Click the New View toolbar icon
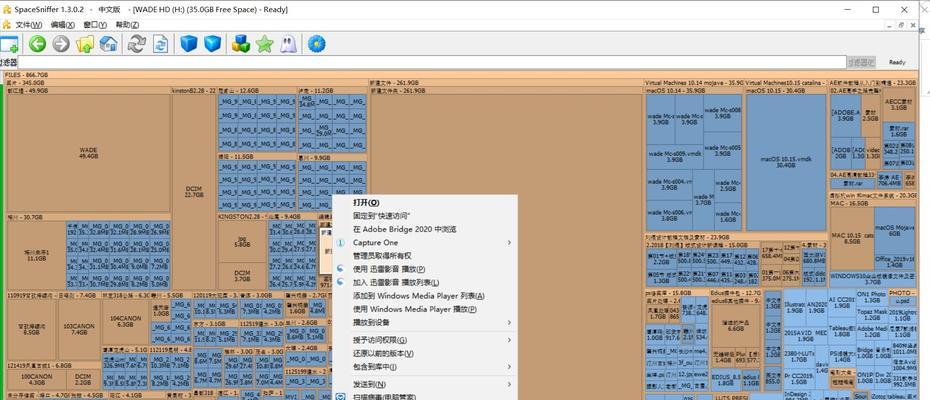 click(x=9, y=44)
